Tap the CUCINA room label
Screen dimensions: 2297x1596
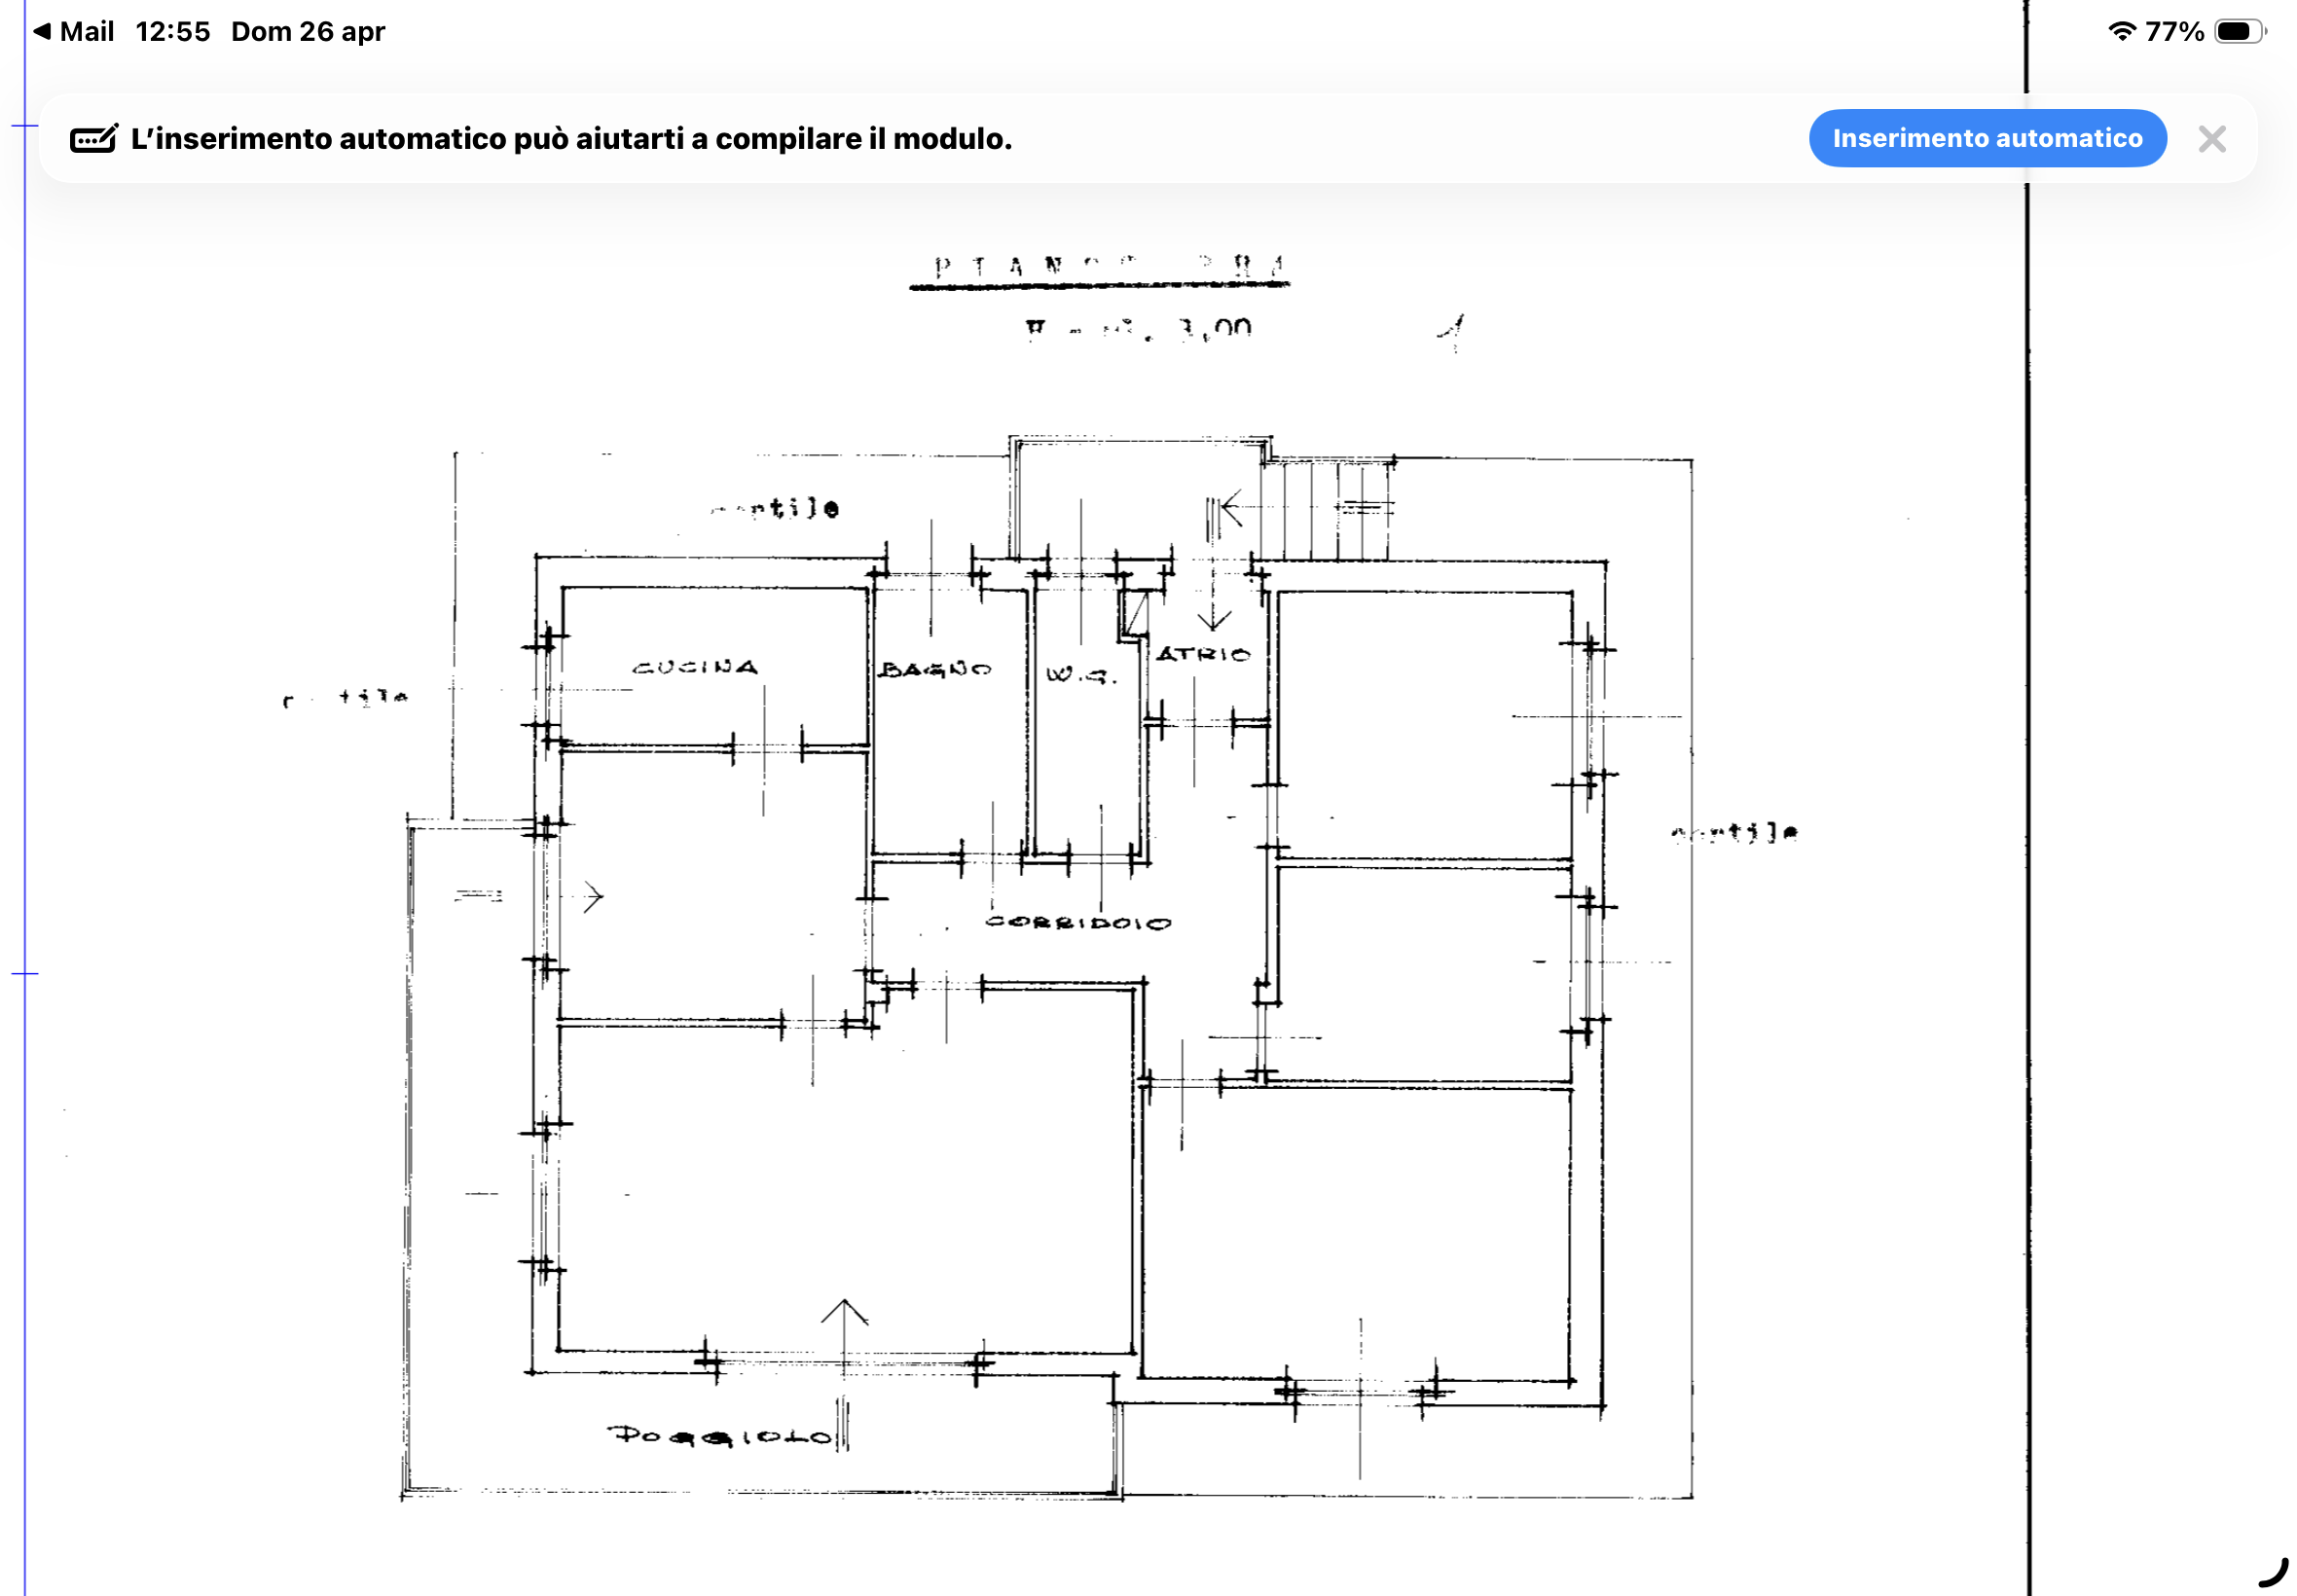[x=695, y=667]
